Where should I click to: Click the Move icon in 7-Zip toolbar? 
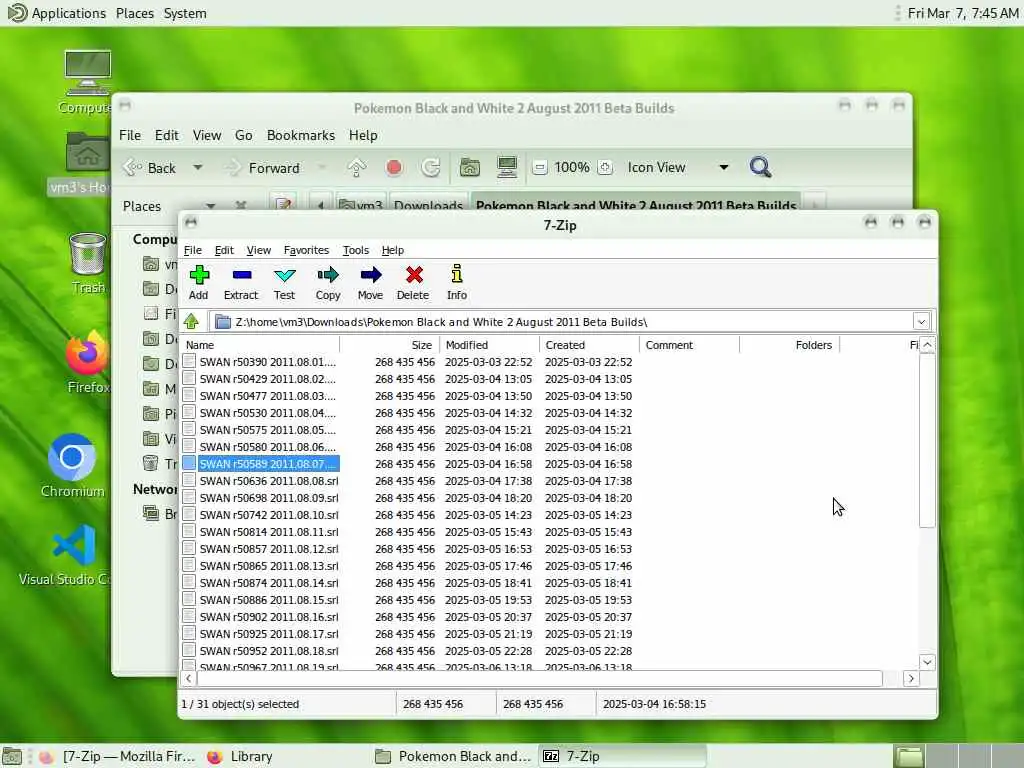tap(370, 275)
